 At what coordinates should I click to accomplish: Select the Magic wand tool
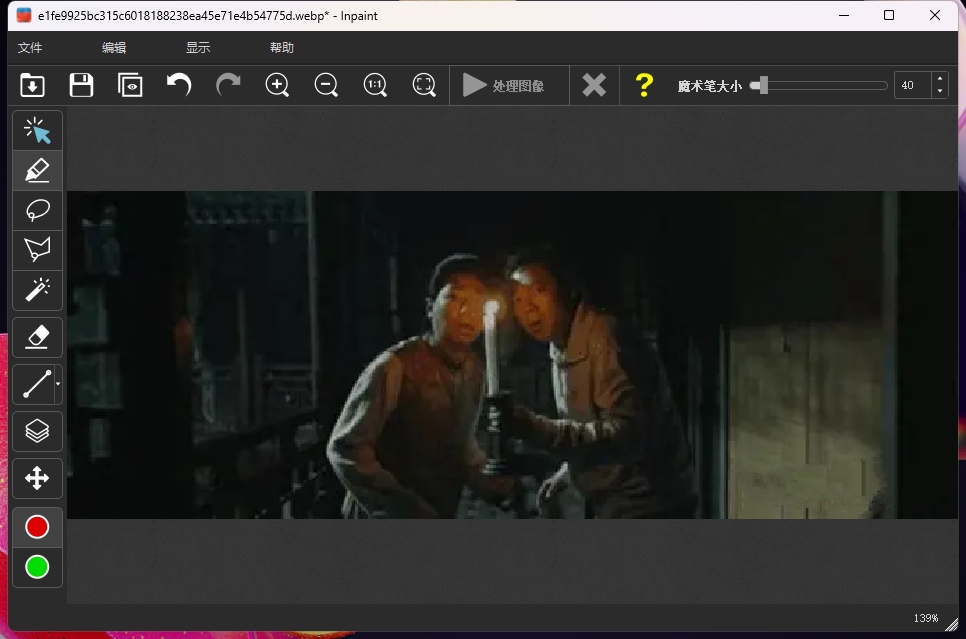click(x=37, y=290)
